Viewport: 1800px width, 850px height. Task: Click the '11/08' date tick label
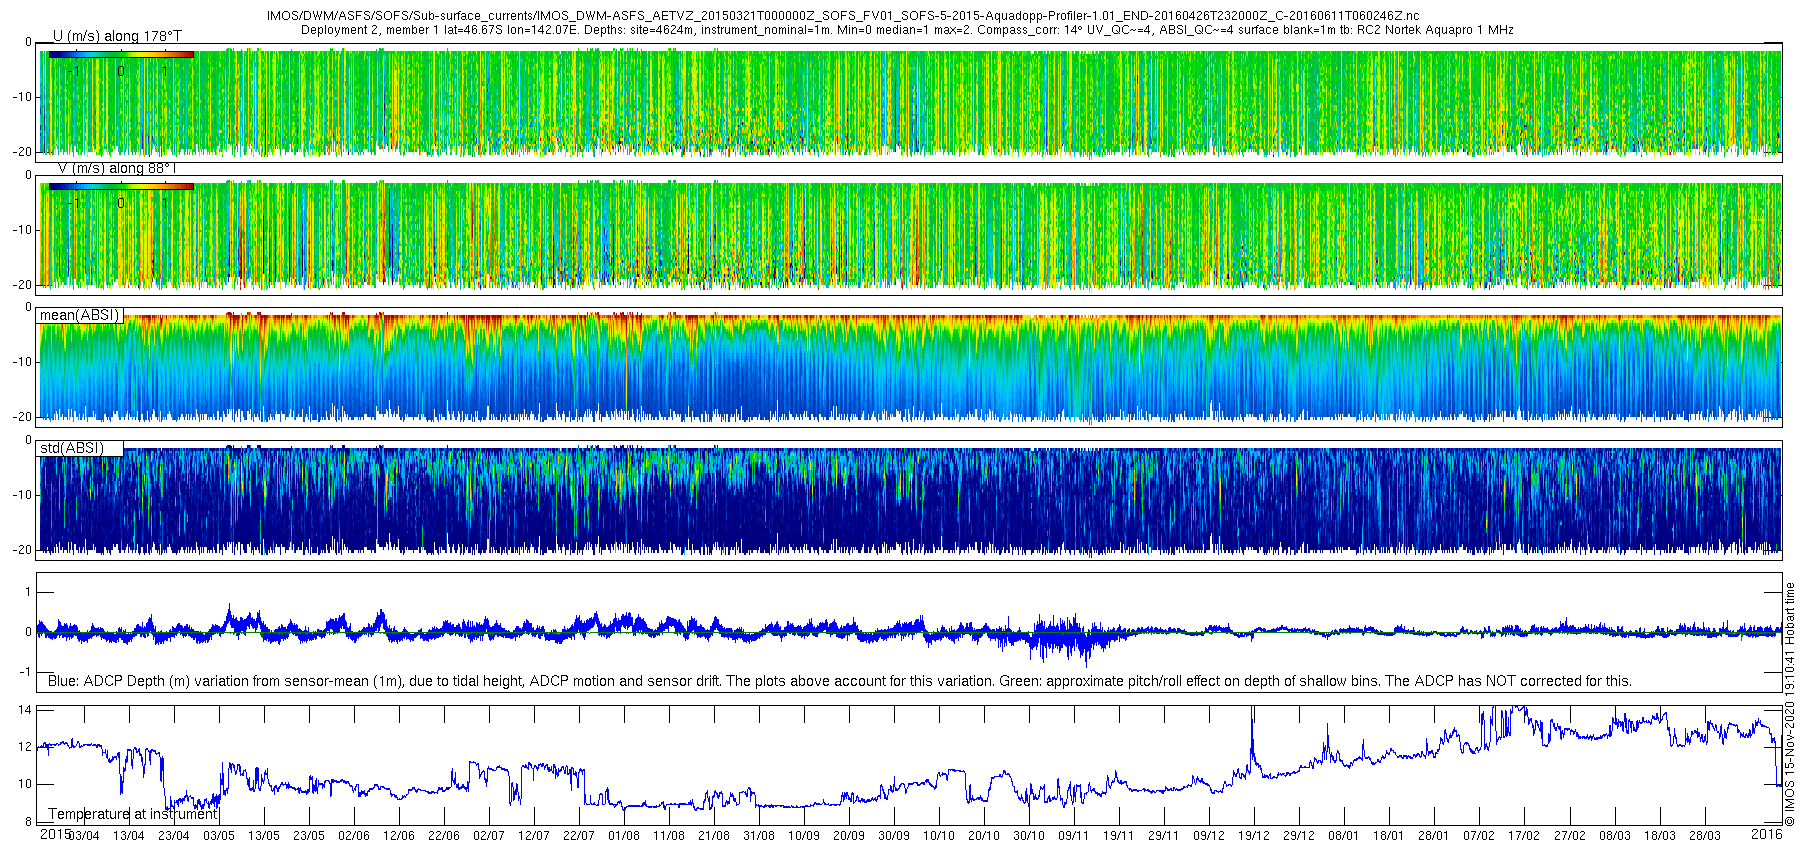[x=669, y=836]
